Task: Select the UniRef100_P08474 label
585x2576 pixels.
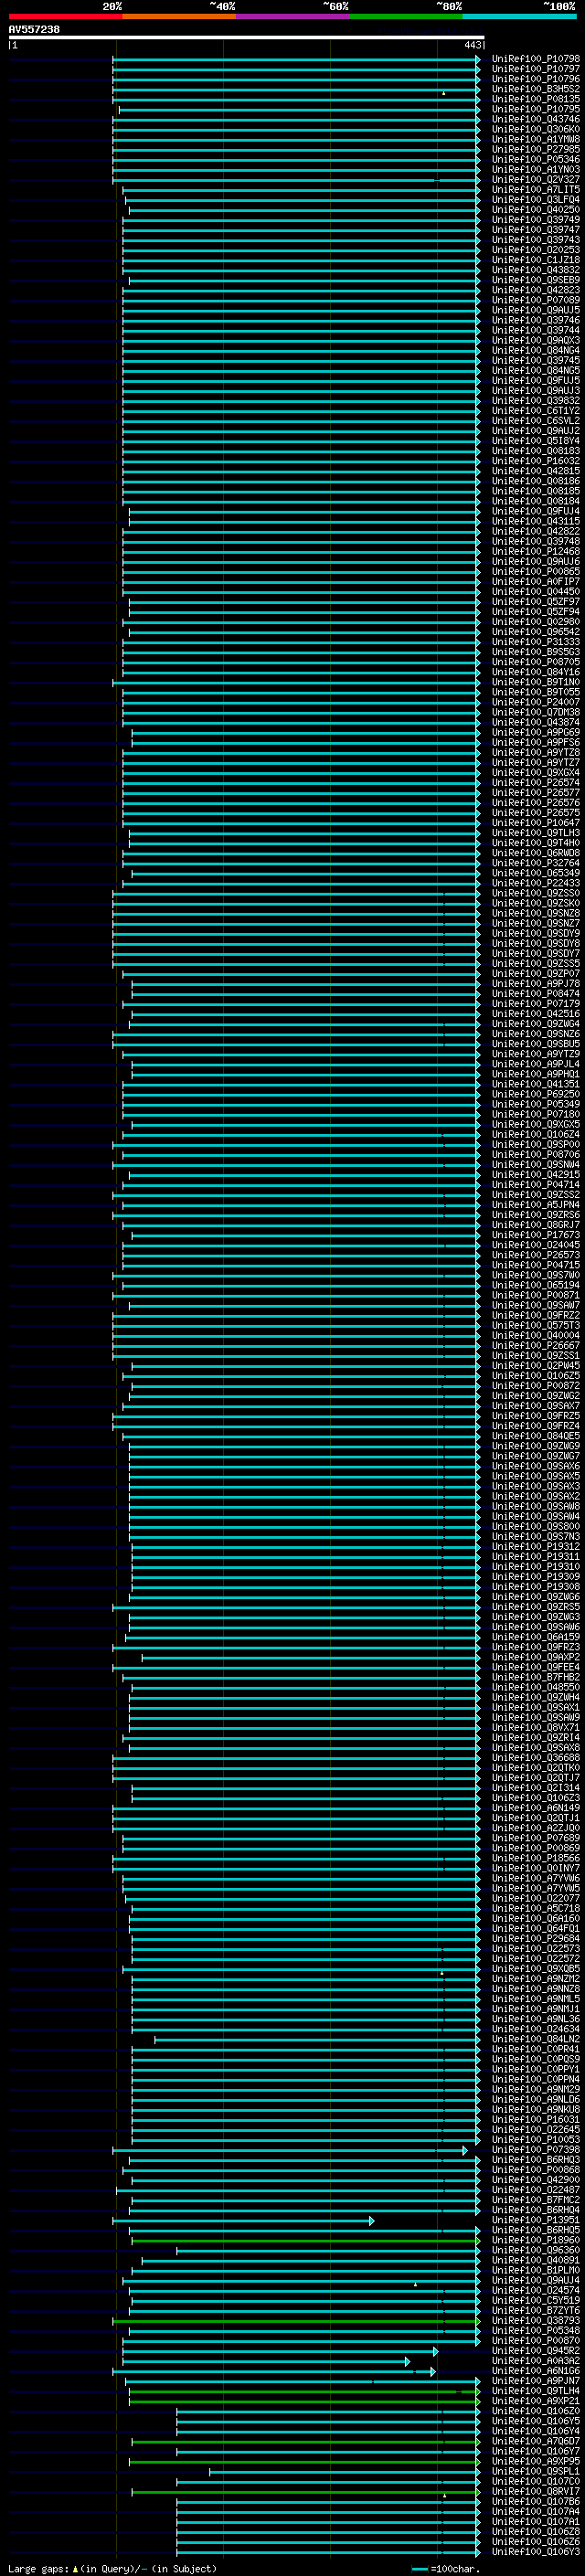Action: (x=536, y=993)
